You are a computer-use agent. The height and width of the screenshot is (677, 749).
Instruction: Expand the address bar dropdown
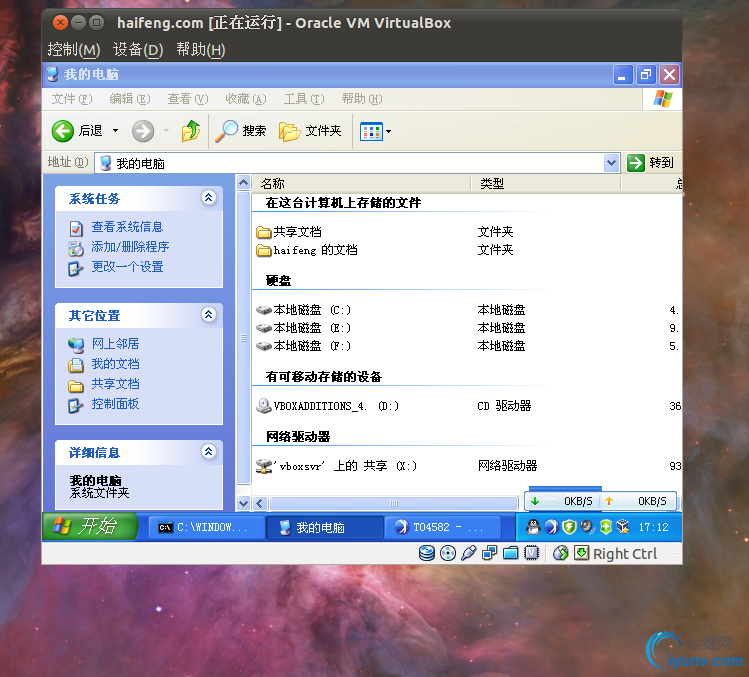point(611,163)
